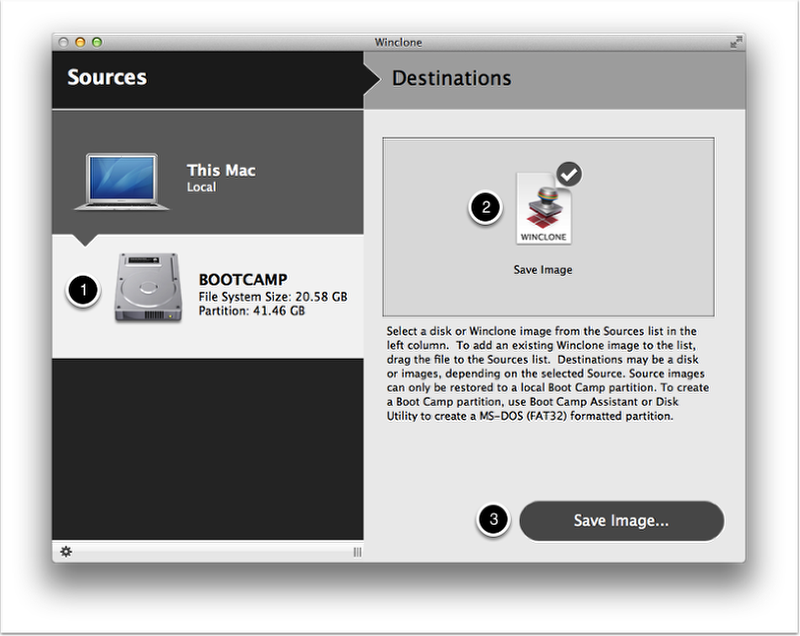Screen dimensions: 800x636
Task: Open the gear actions menu below Sources
Action: coord(66,551)
